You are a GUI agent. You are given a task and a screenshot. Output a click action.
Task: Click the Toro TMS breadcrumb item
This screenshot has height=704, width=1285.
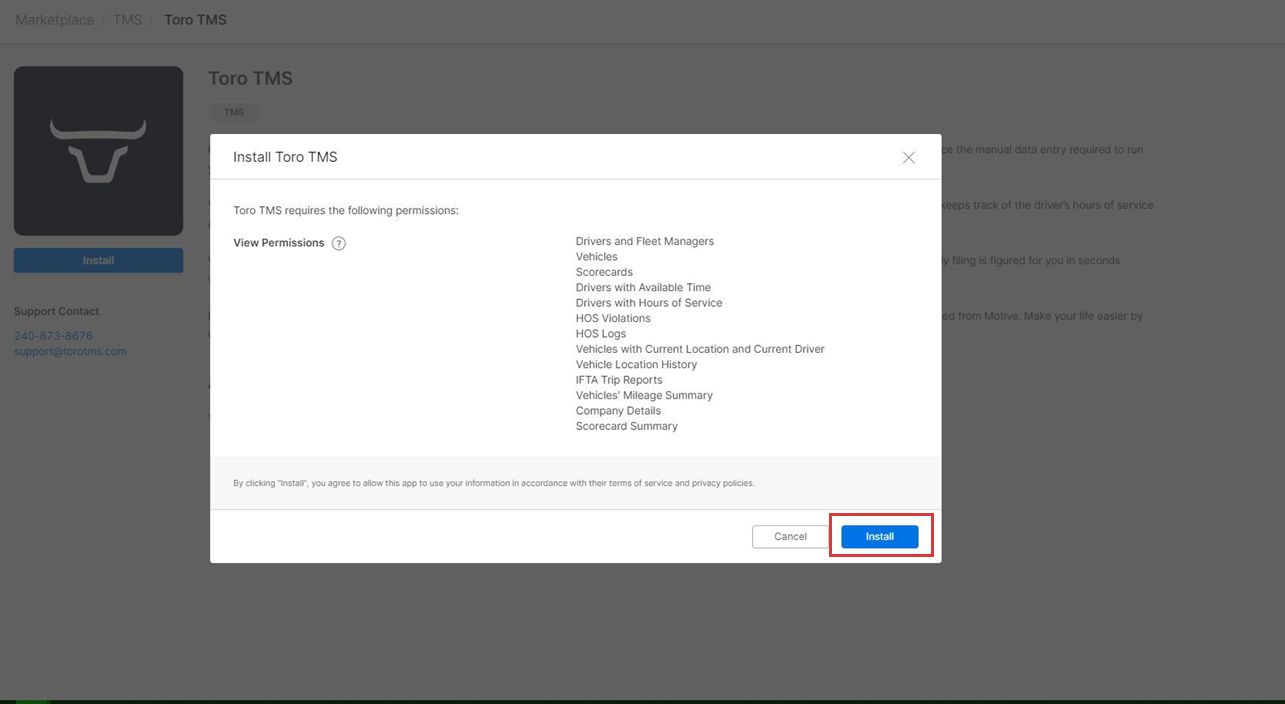coord(195,20)
